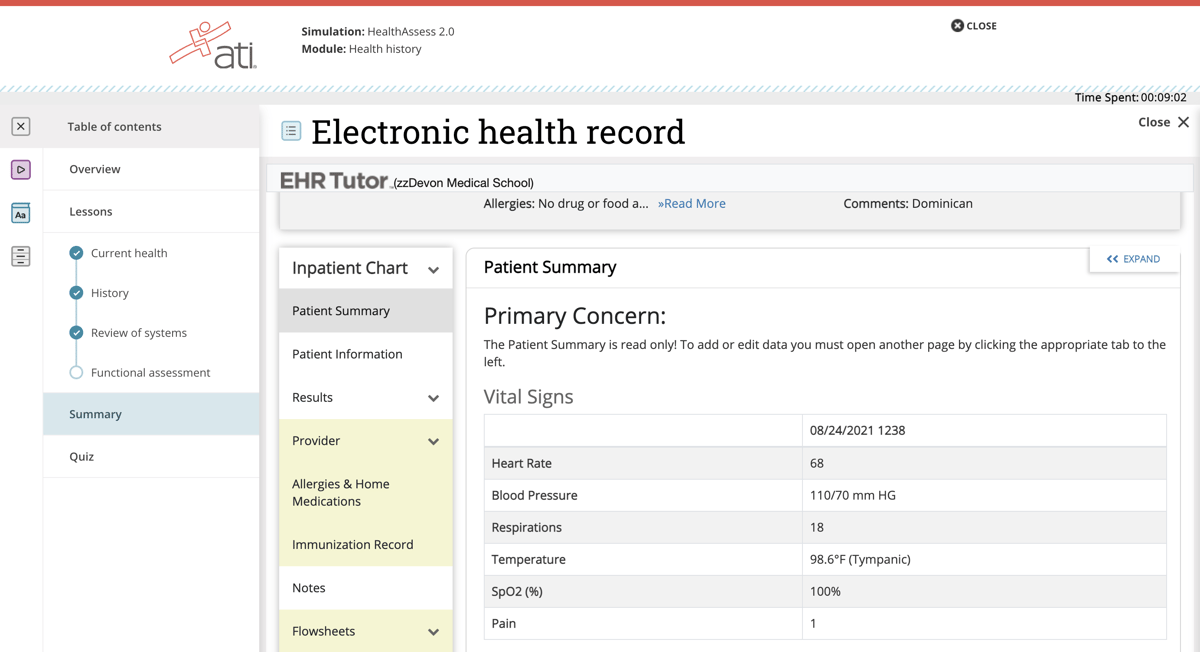
Task: Click the completed checkmark beside History
Action: coord(76,293)
